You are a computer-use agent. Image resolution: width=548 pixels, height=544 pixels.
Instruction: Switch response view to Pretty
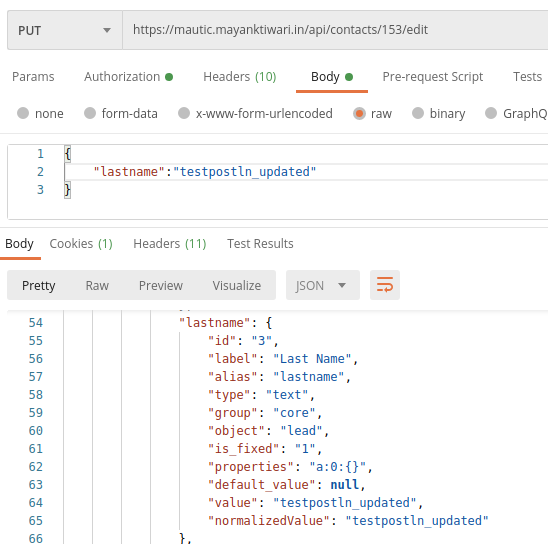(38, 285)
